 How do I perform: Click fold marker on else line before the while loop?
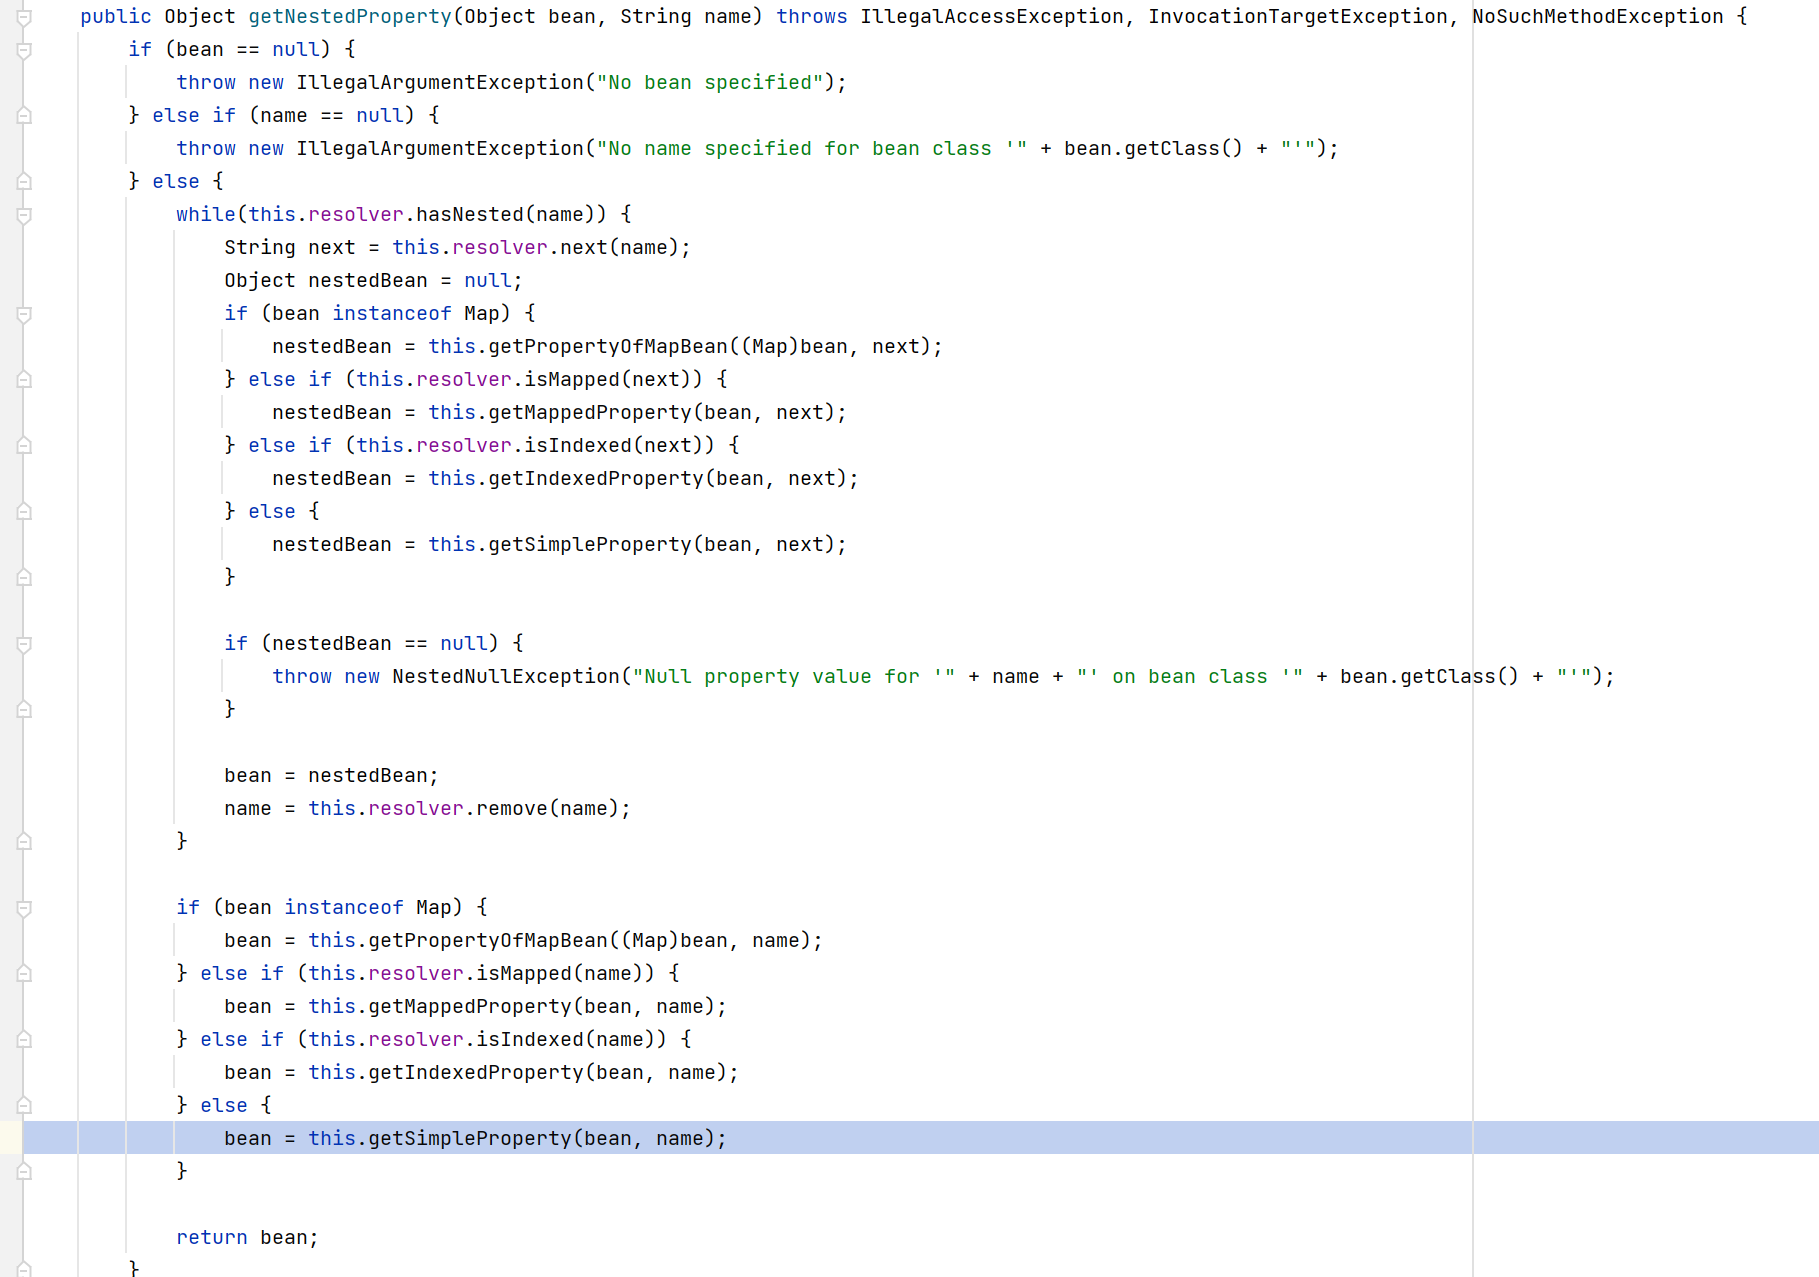tap(24, 182)
